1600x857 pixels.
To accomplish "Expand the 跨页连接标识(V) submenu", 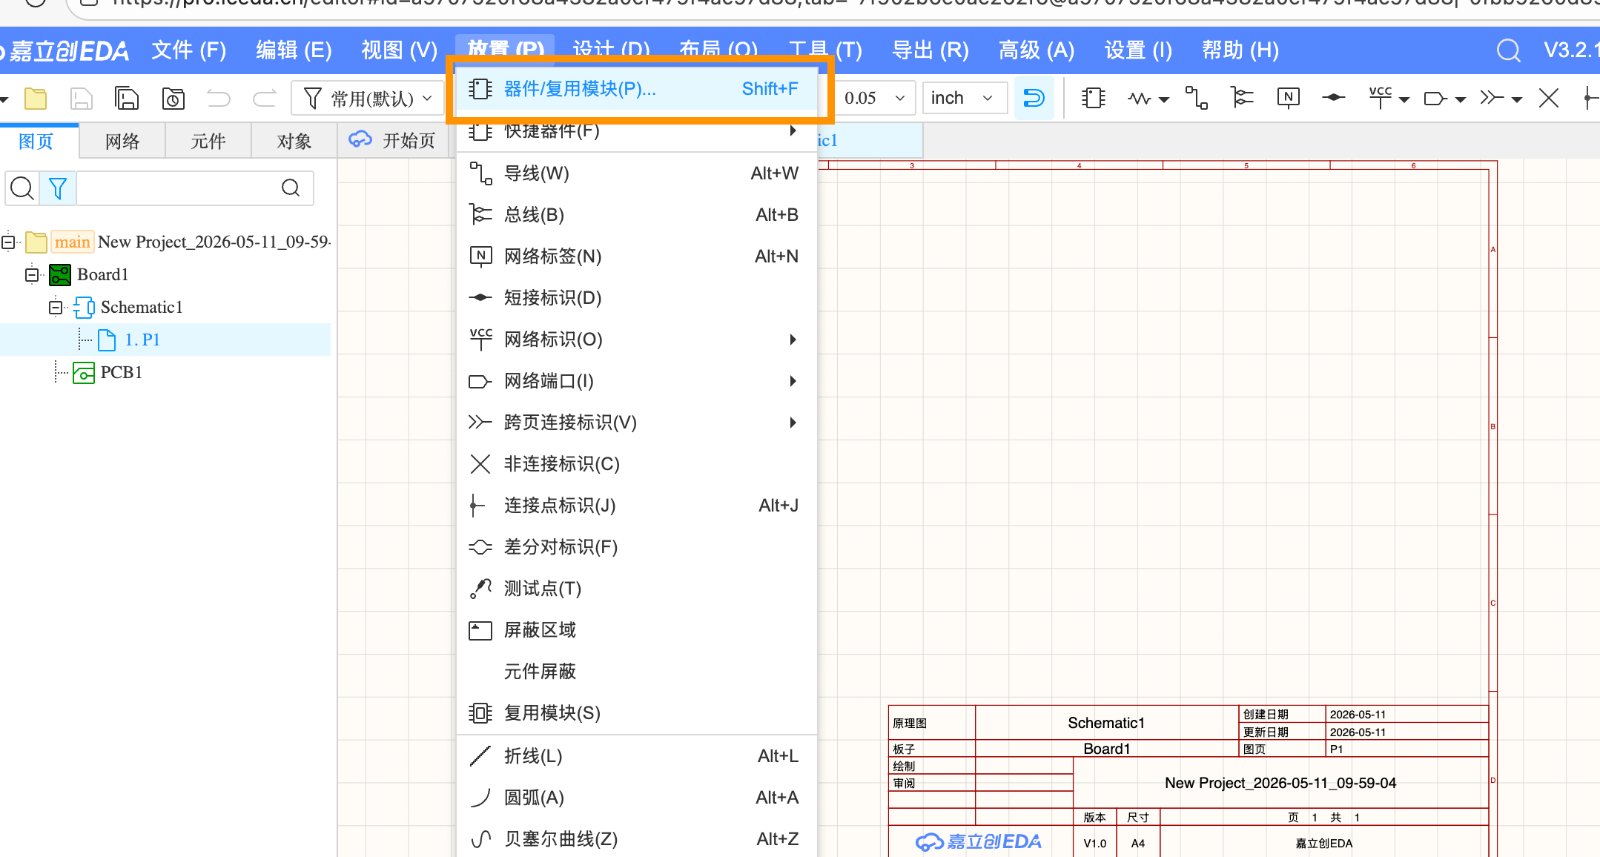I will [637, 422].
